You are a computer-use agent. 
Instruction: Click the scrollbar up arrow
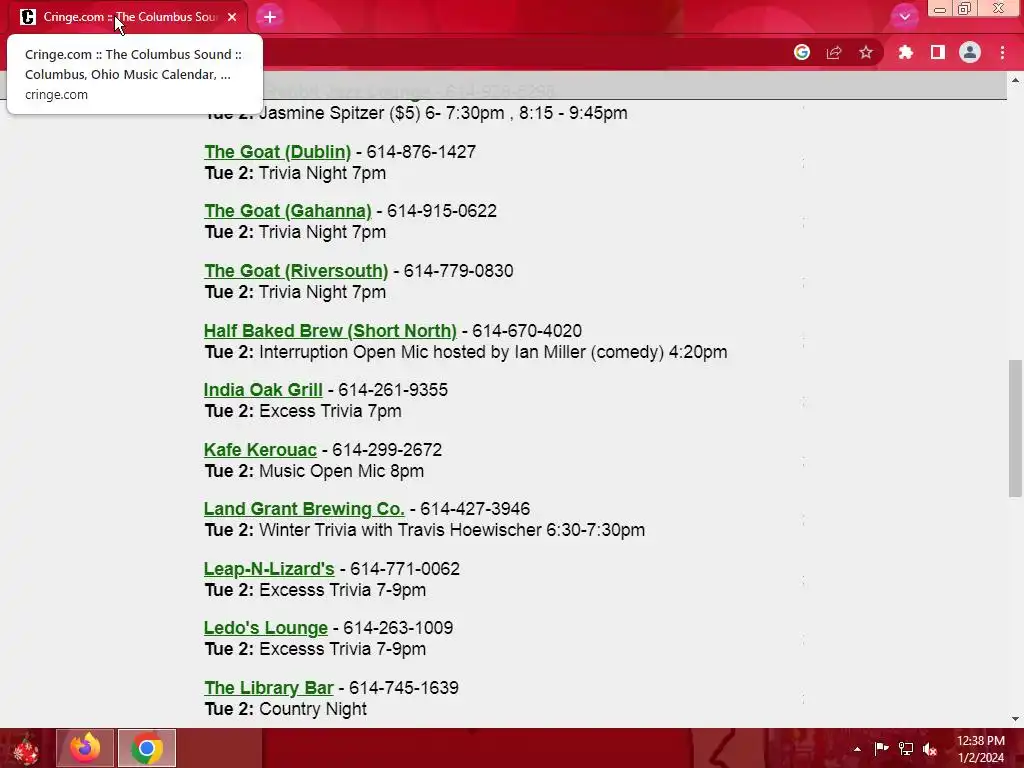coord(1015,80)
